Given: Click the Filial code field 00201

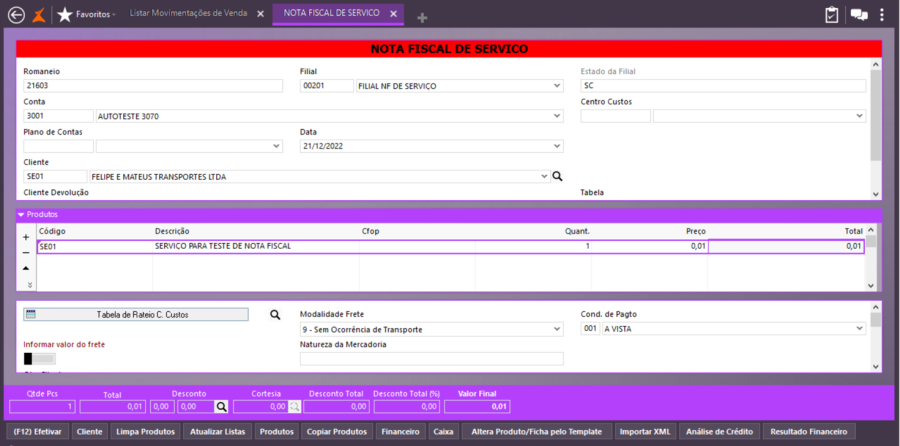Looking at the screenshot, I should point(327,86).
